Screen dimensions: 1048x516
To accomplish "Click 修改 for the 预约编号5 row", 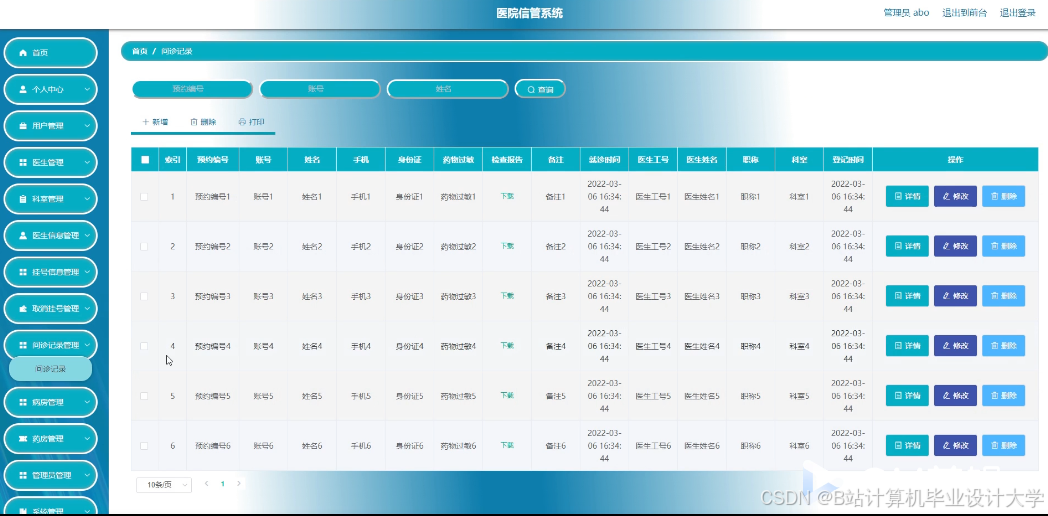I will coord(955,396).
